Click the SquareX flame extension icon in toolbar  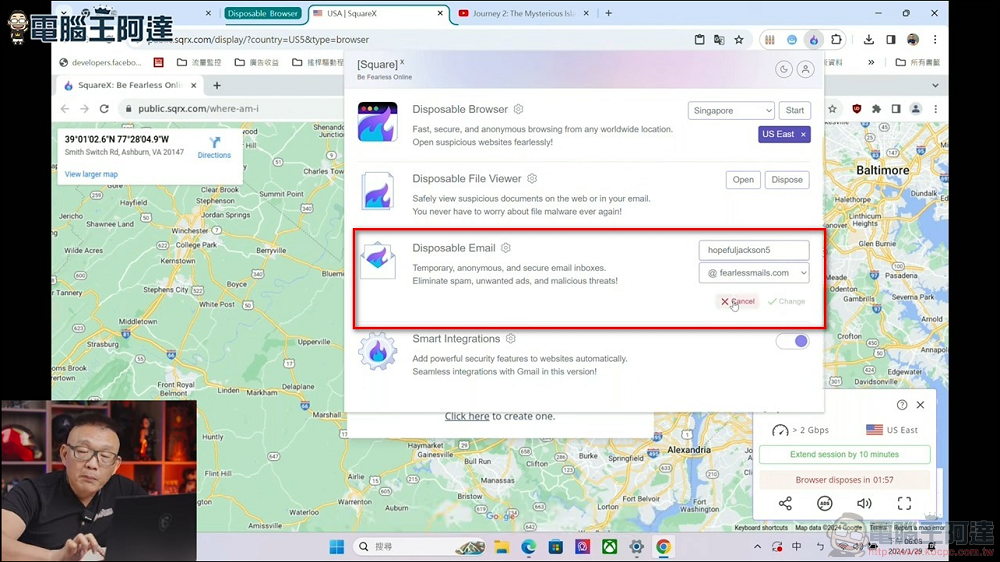(814, 40)
